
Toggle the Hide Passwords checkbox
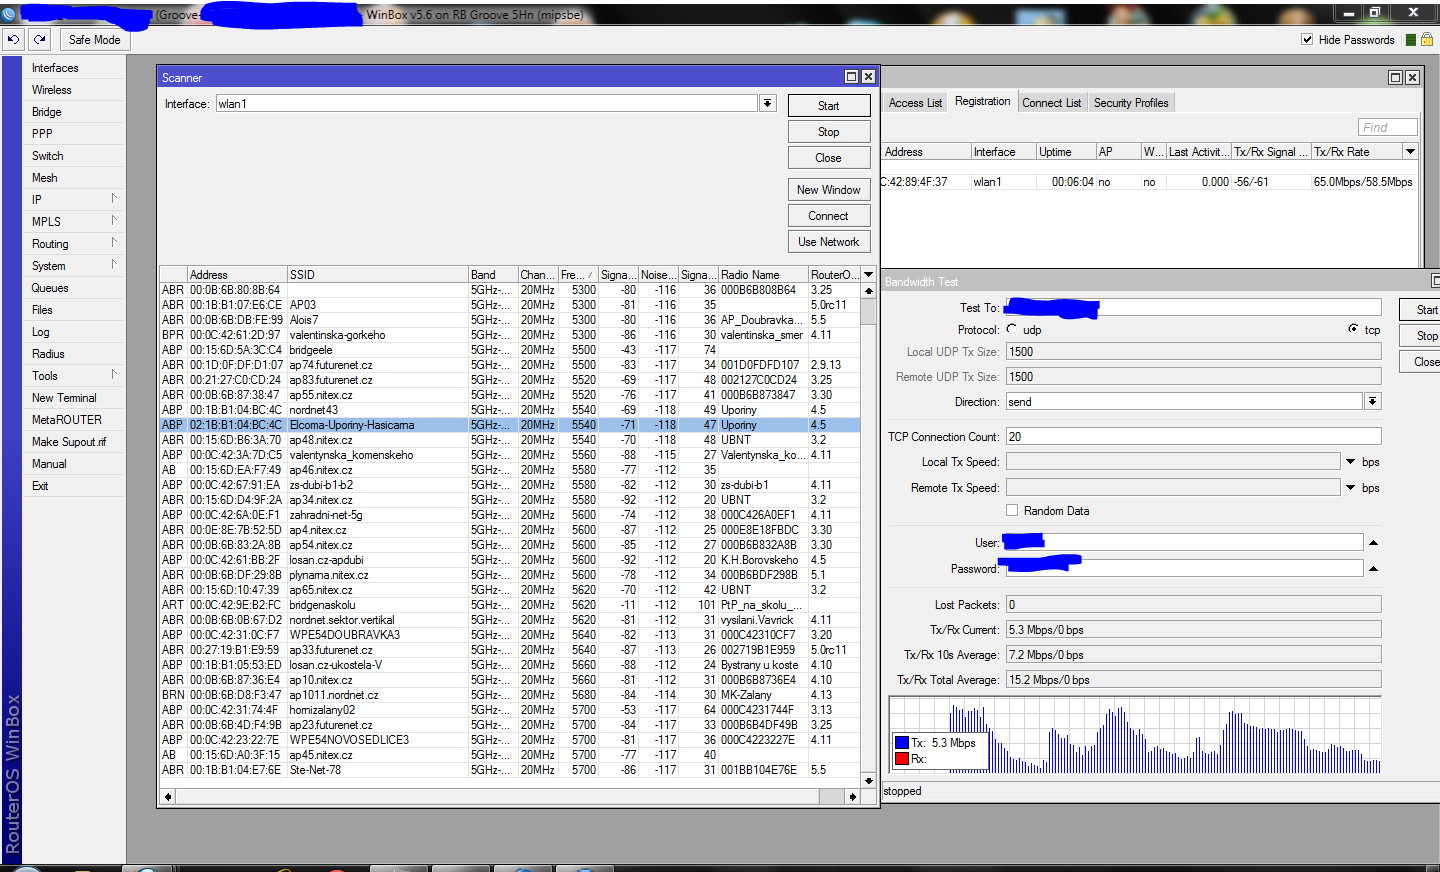tap(1307, 40)
